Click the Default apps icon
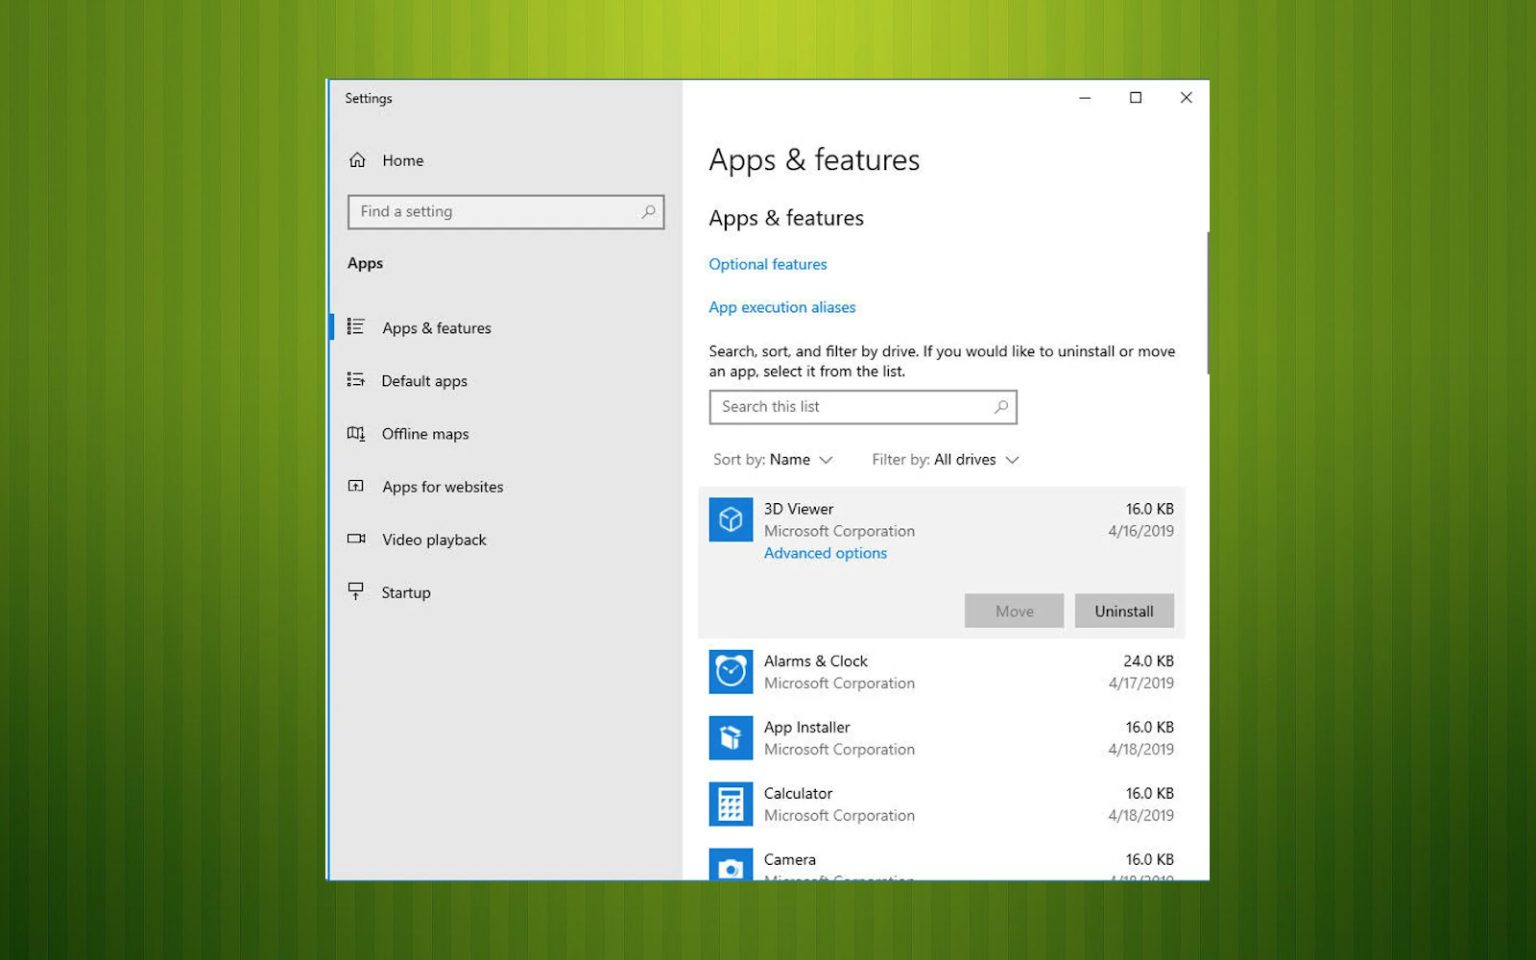1536x960 pixels. pos(356,380)
